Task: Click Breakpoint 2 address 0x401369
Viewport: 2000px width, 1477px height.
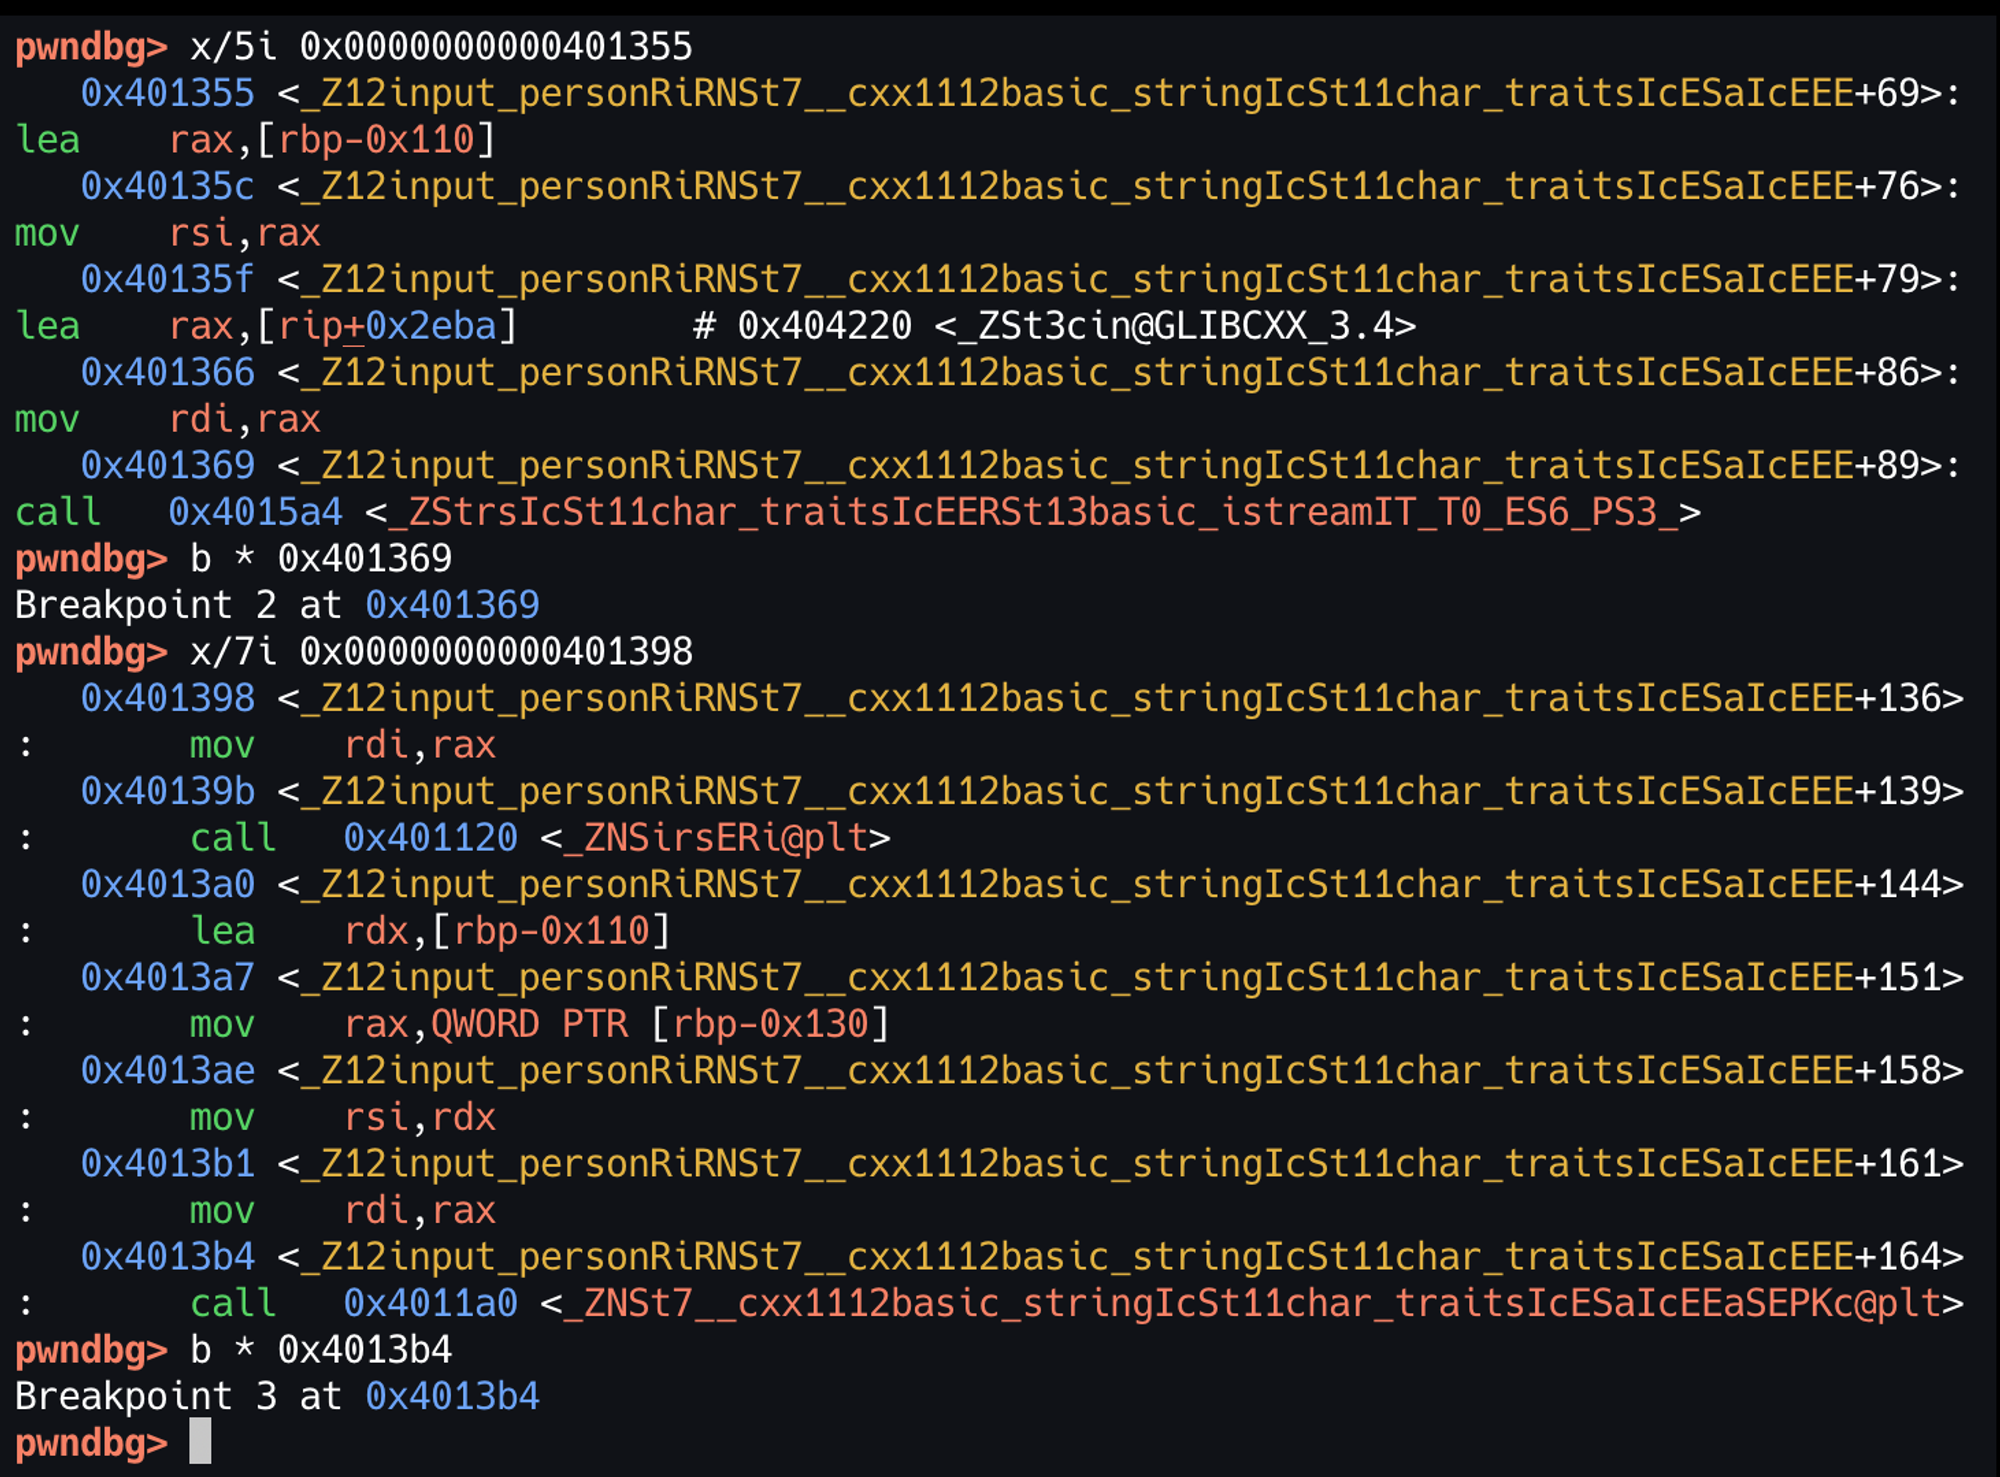Action: pos(452,605)
